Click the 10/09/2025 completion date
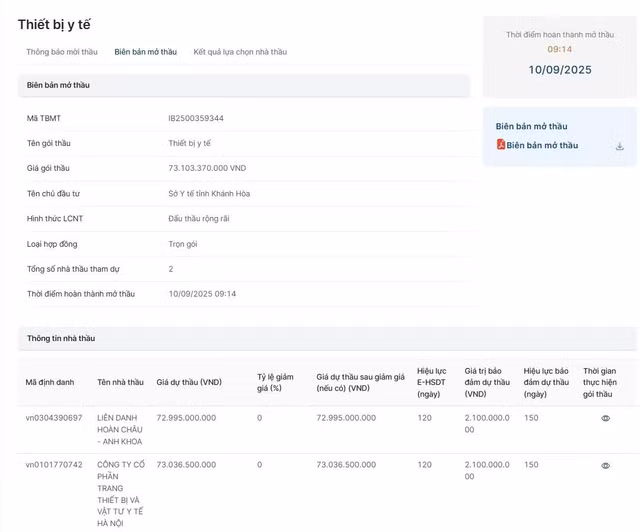The width and height of the screenshot is (640, 532). click(560, 70)
